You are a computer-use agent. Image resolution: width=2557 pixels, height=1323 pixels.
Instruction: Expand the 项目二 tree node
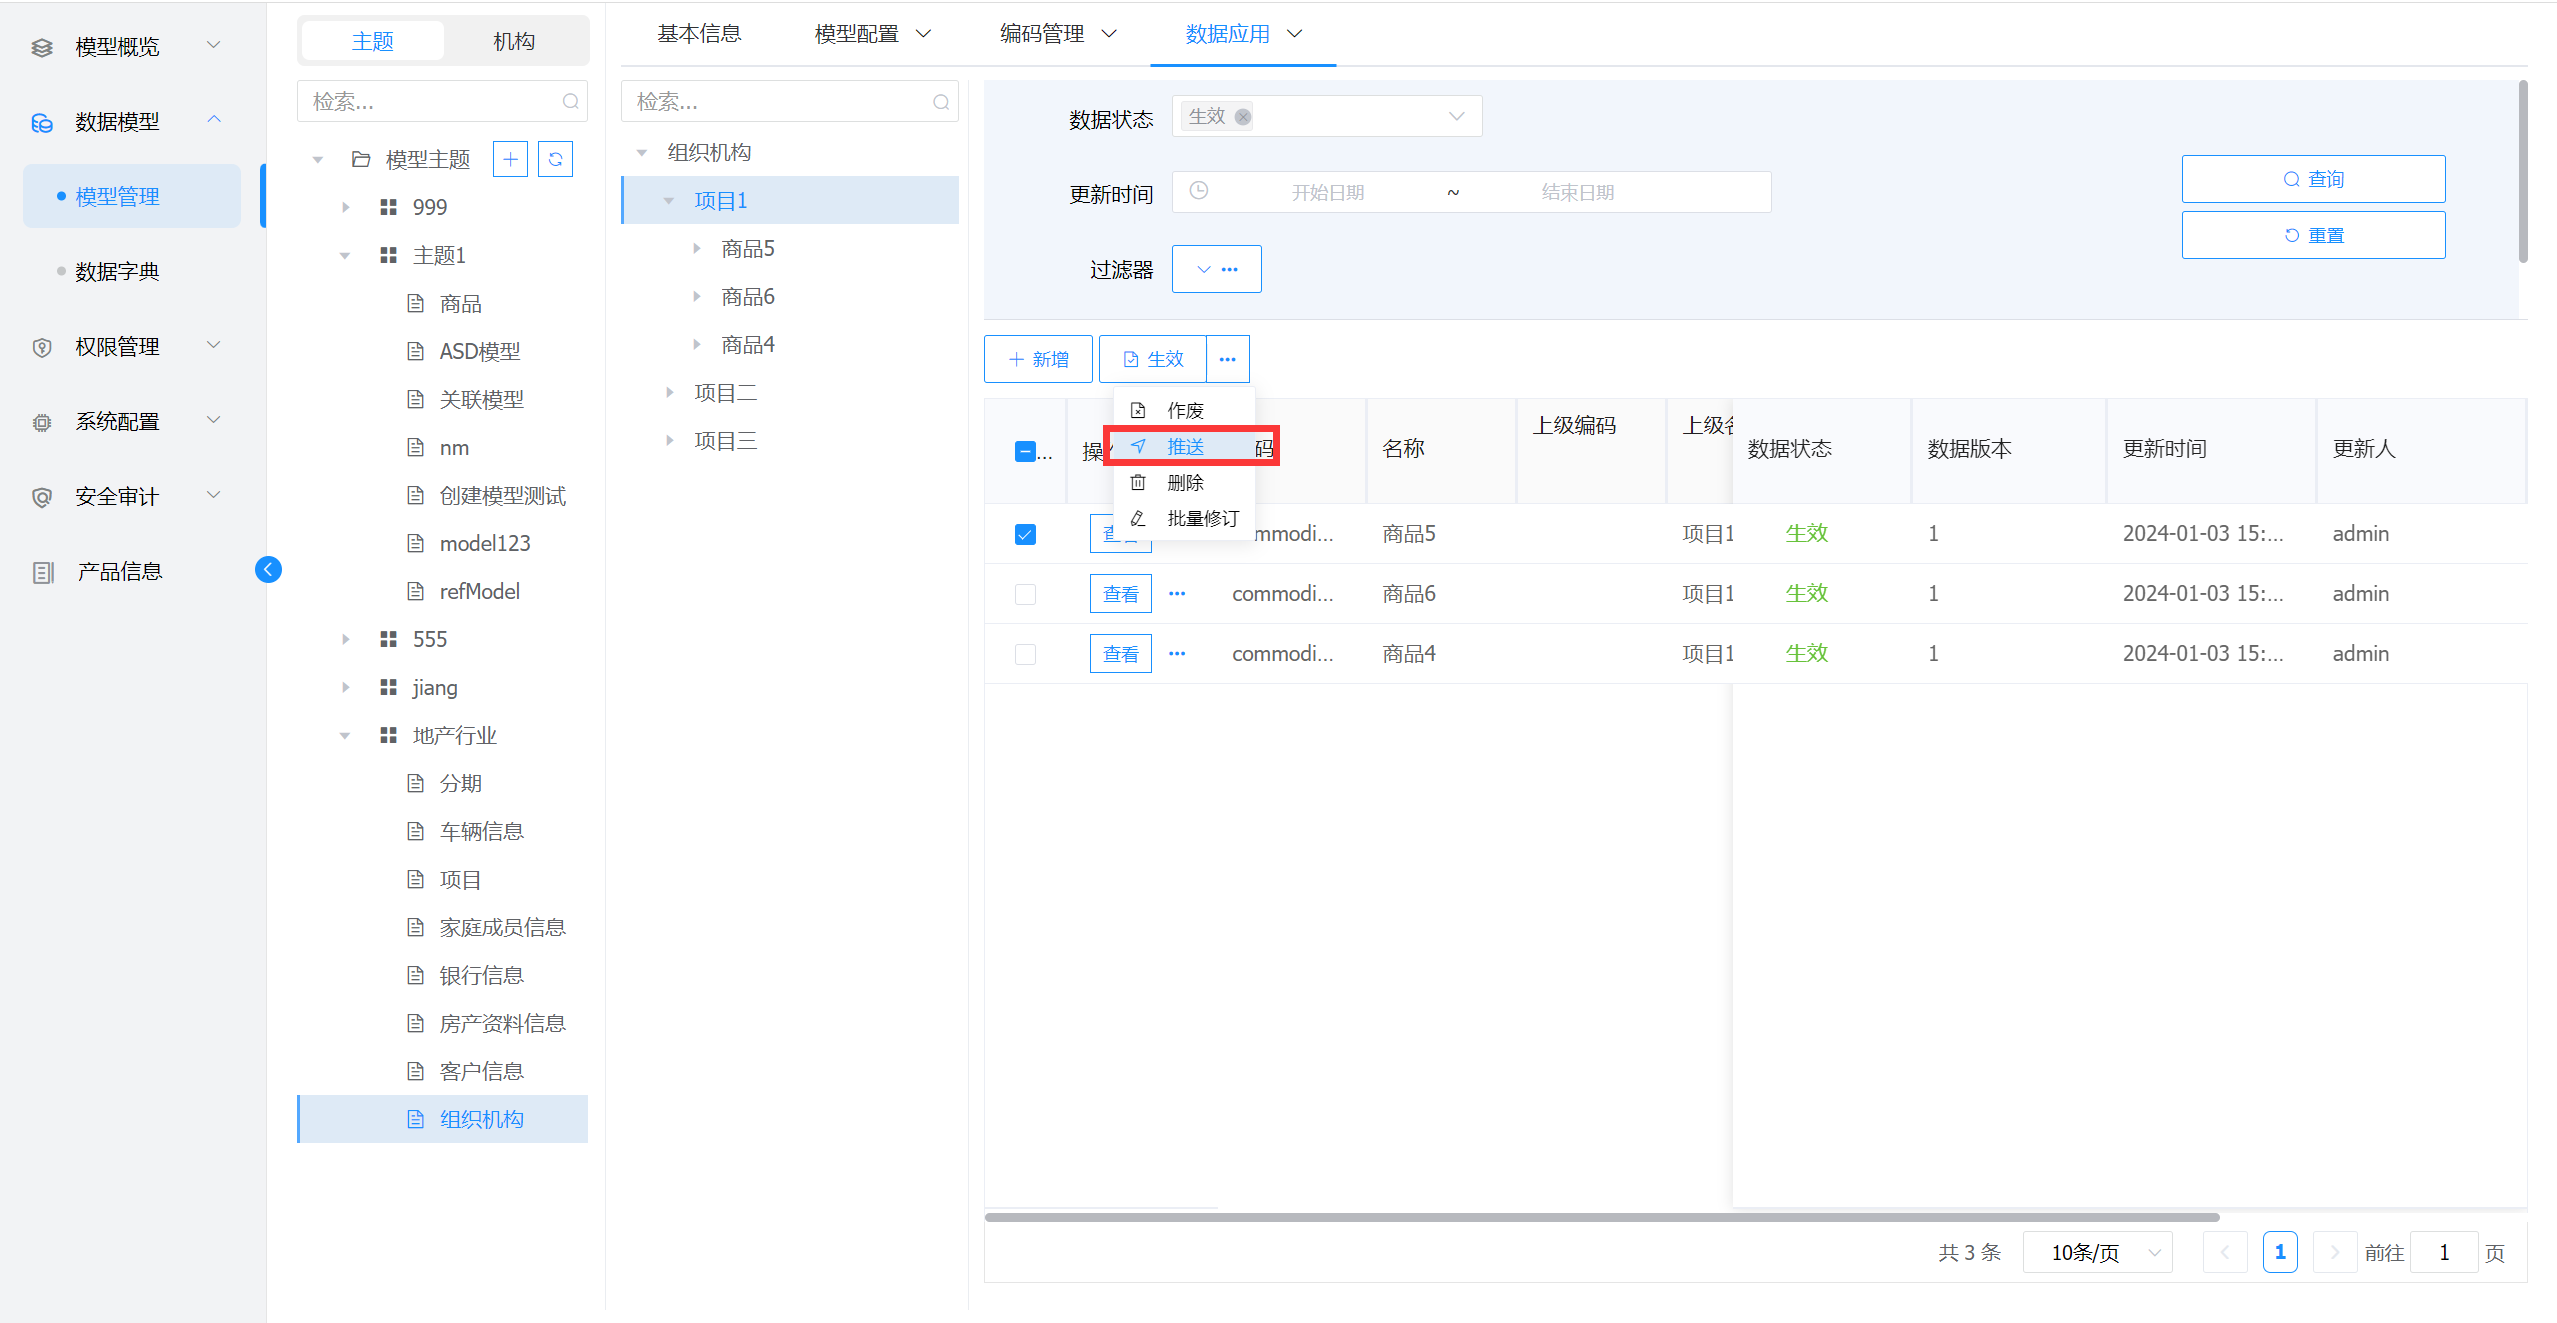point(669,393)
